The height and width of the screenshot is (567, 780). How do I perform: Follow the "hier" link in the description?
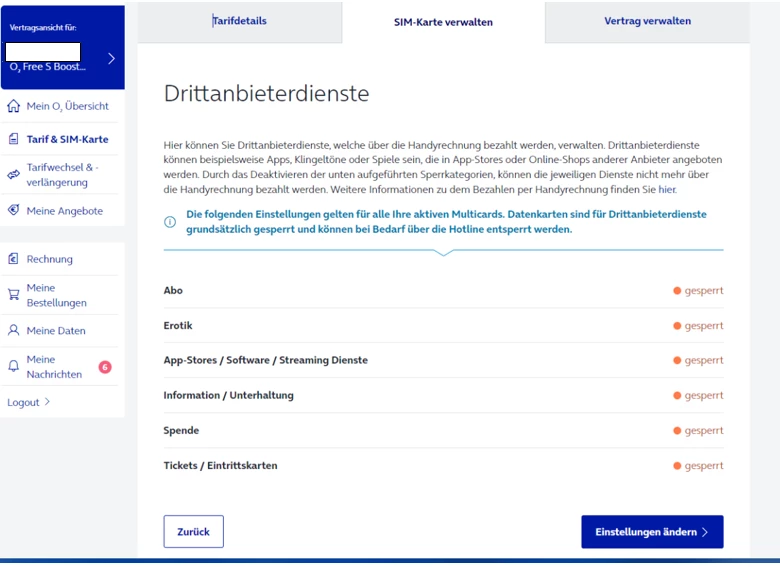pos(667,189)
